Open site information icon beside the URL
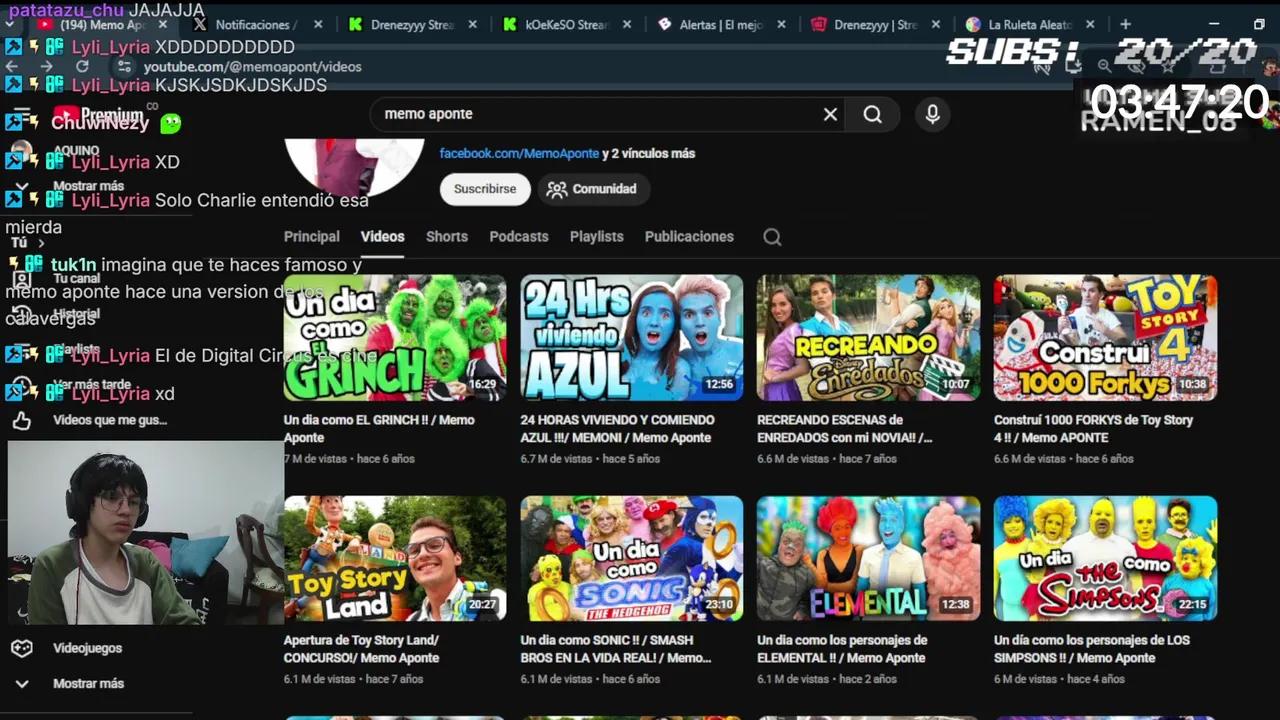The image size is (1280, 720). 124,66
